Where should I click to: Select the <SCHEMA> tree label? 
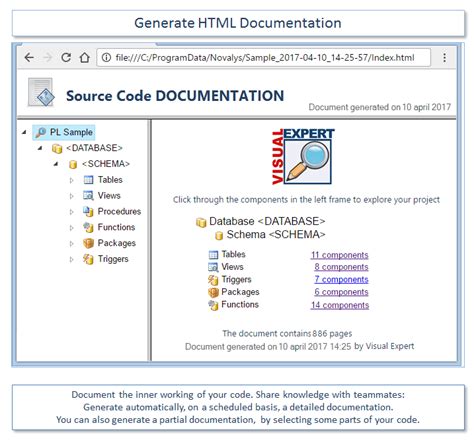point(106,164)
